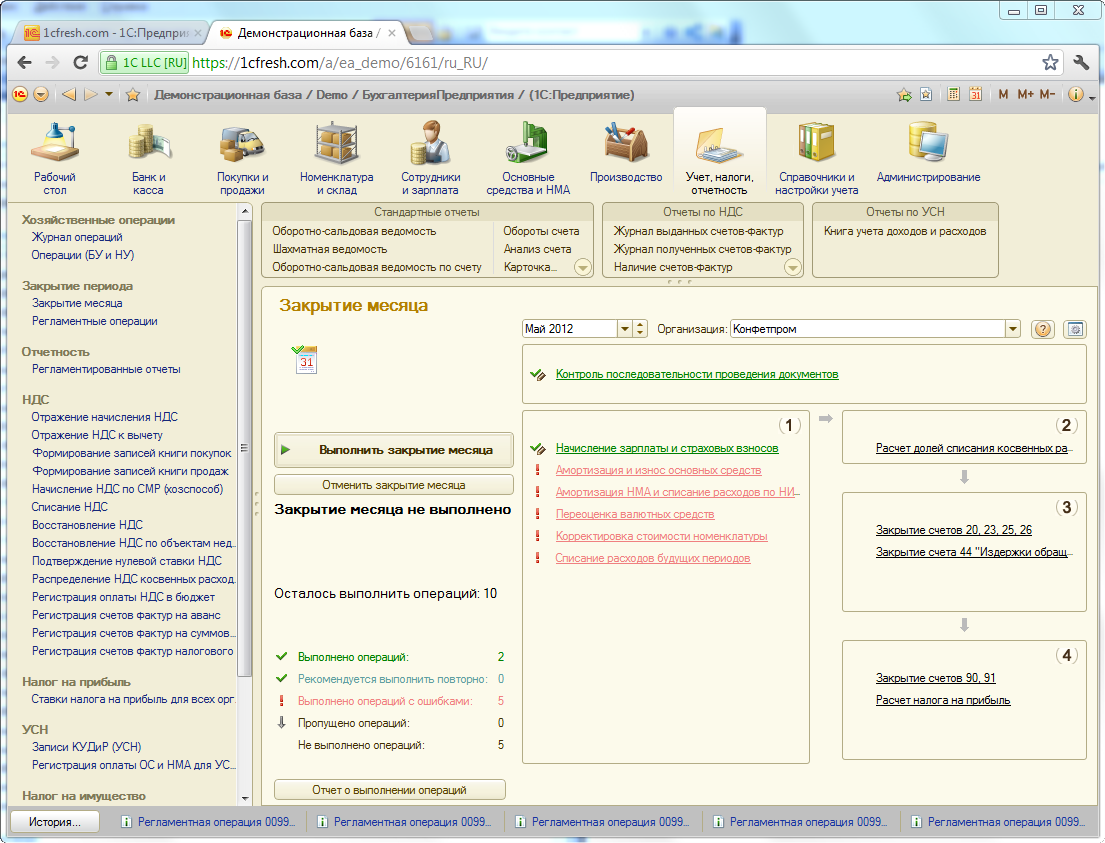Screen dimensions: 1105x843
Task: Open the Покупки и продажи truck icon
Action: point(242,145)
